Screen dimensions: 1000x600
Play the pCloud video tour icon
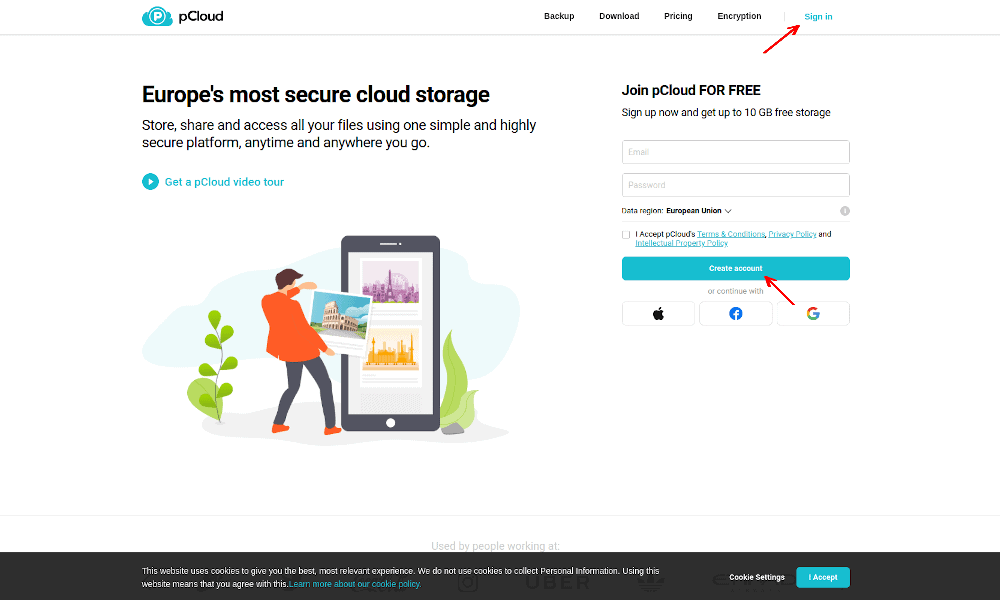point(150,182)
